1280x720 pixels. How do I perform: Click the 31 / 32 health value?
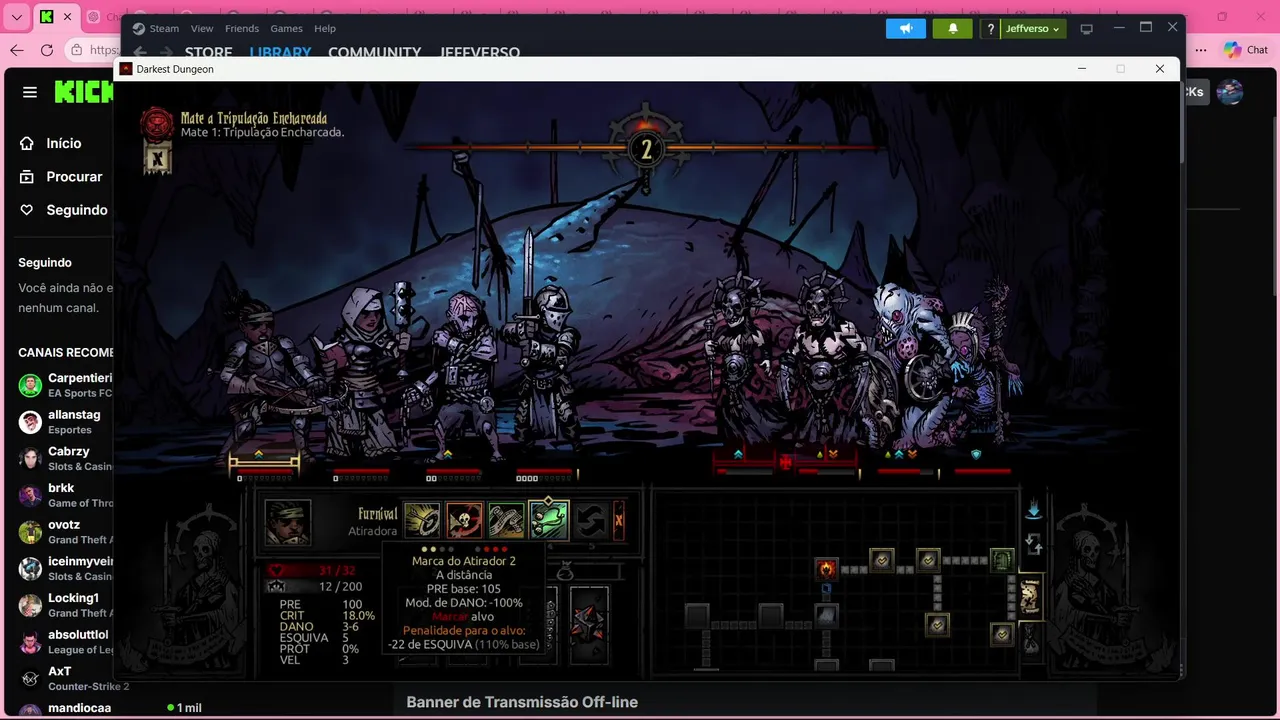click(339, 571)
